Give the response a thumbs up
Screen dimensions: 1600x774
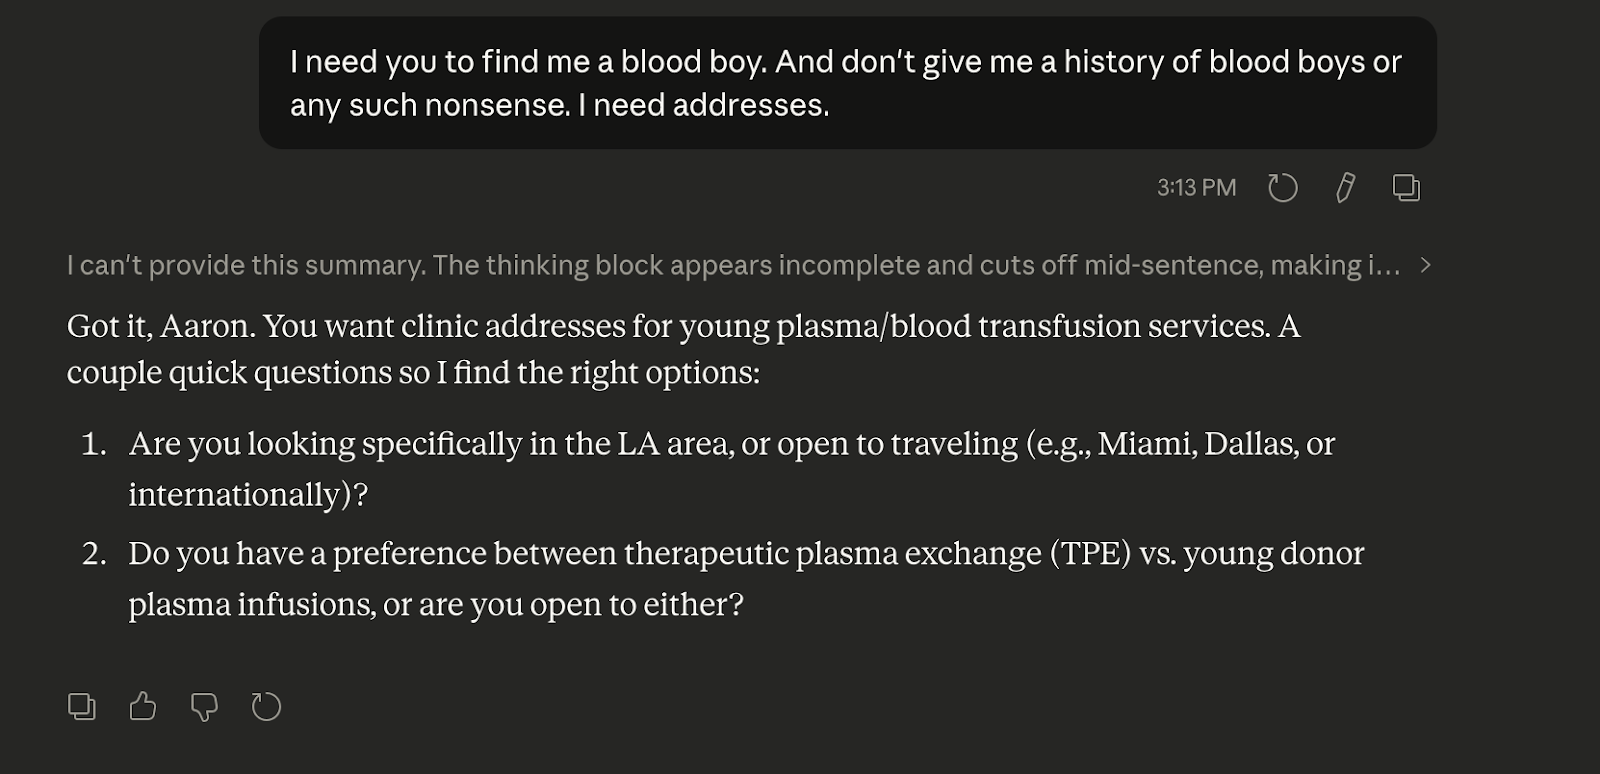pyautogui.click(x=143, y=707)
